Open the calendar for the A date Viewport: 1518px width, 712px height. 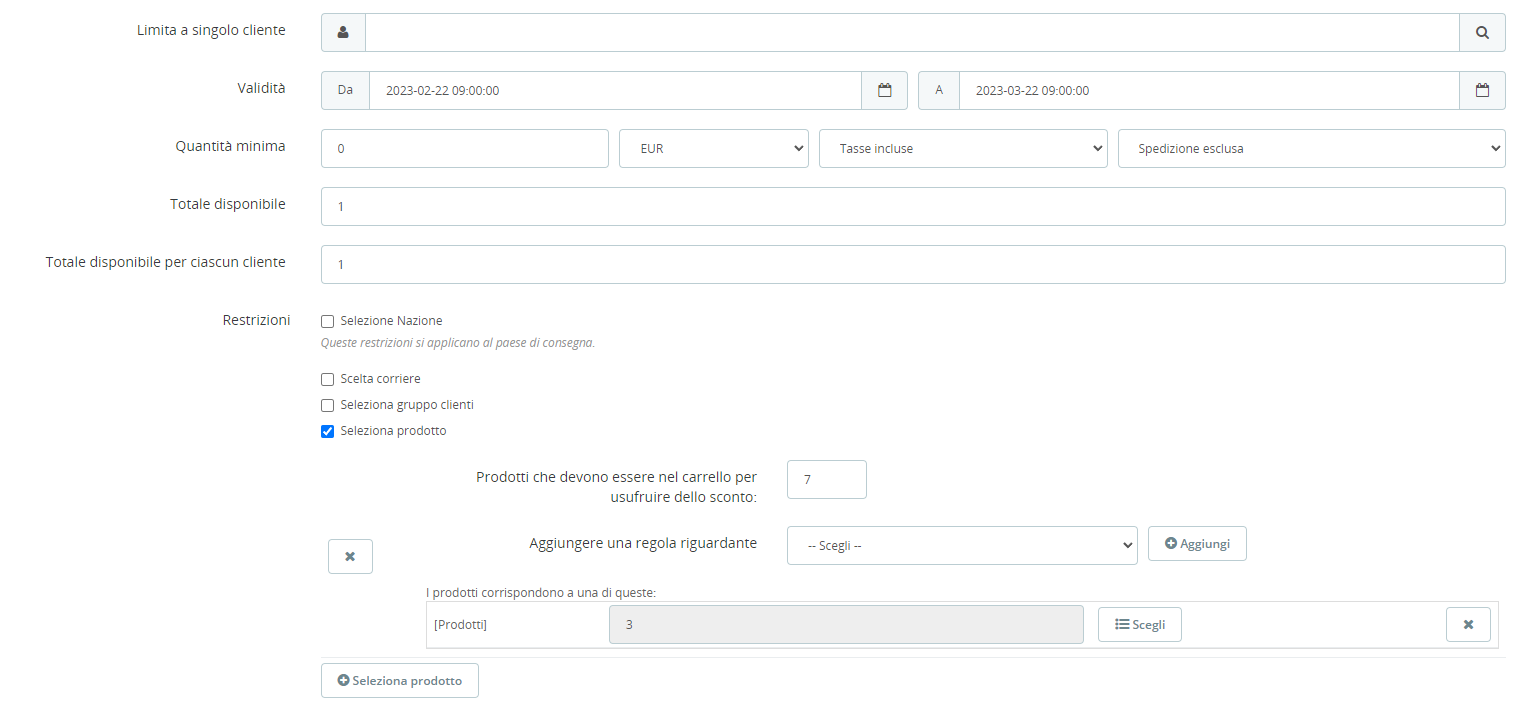coord(1482,90)
